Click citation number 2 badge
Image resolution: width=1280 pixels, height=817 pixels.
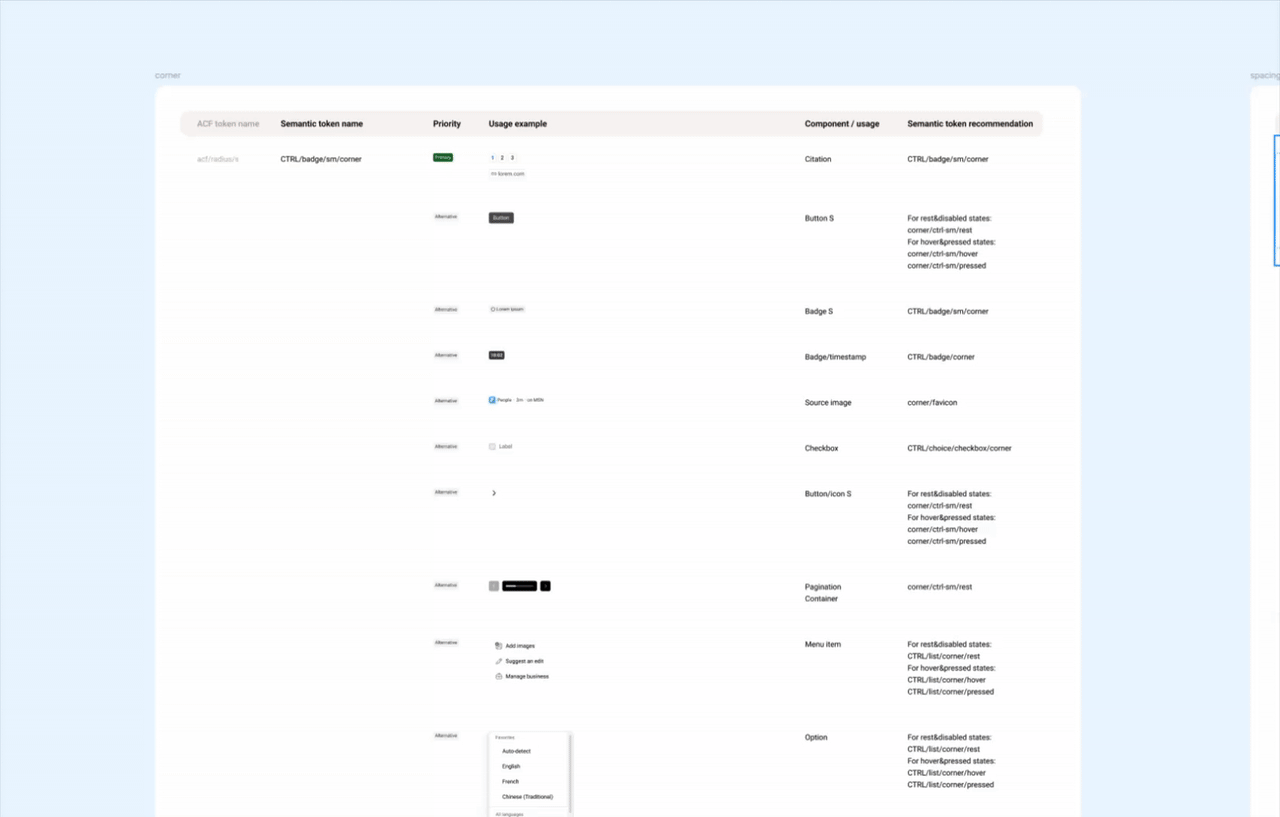coord(503,158)
